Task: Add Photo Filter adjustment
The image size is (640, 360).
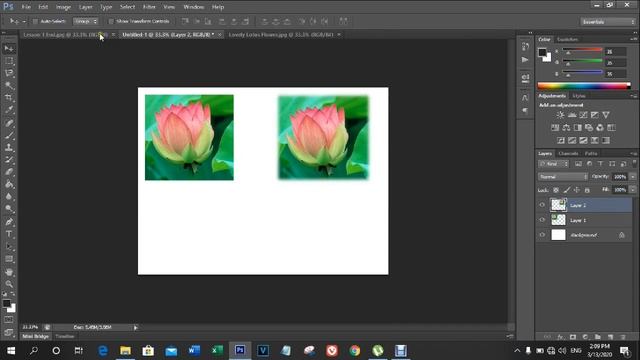Action: 589,128
